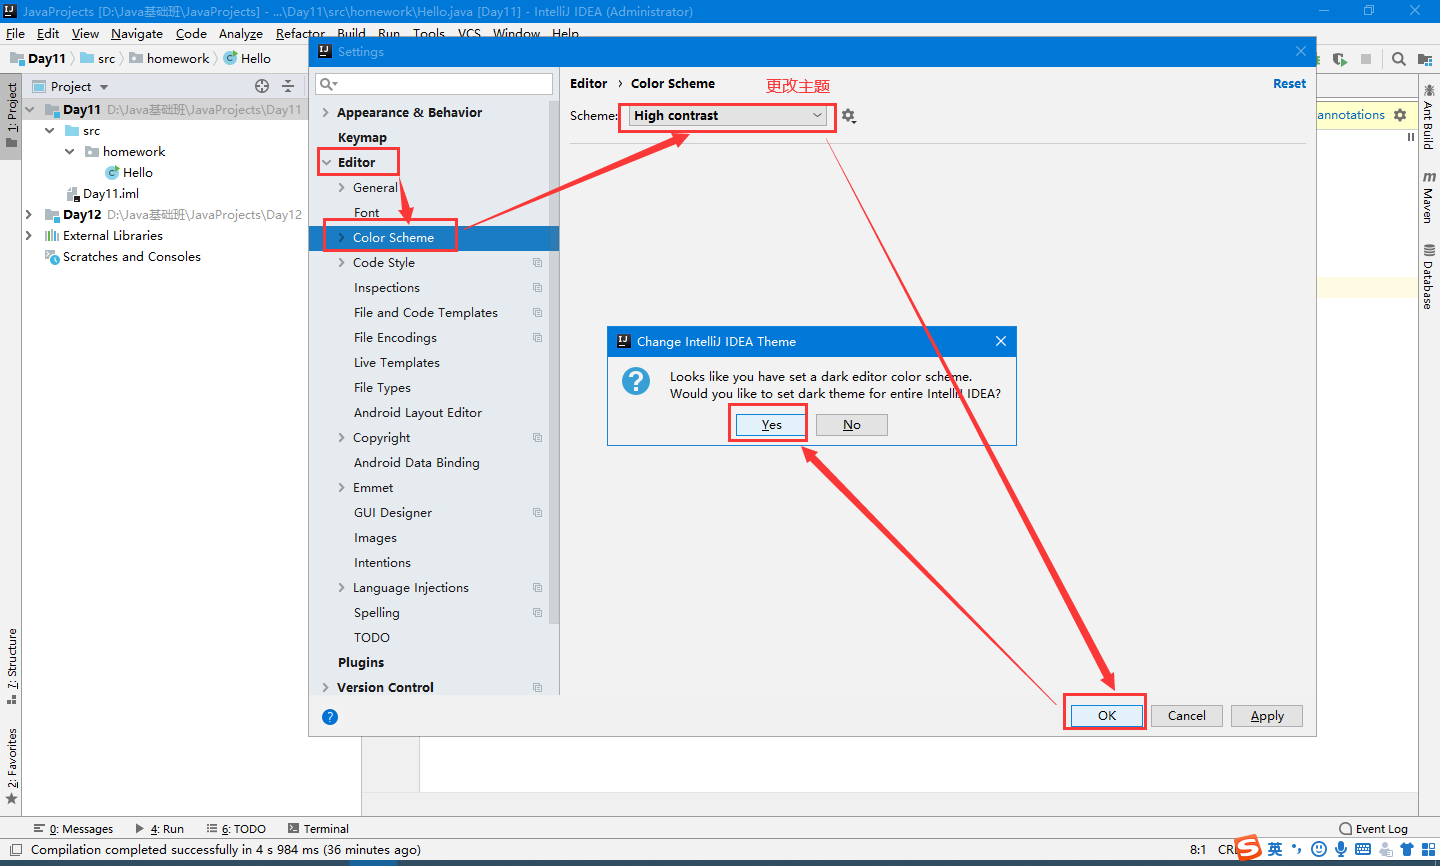Collapse the homework package in Project tree
The height and width of the screenshot is (866, 1440).
(70, 151)
